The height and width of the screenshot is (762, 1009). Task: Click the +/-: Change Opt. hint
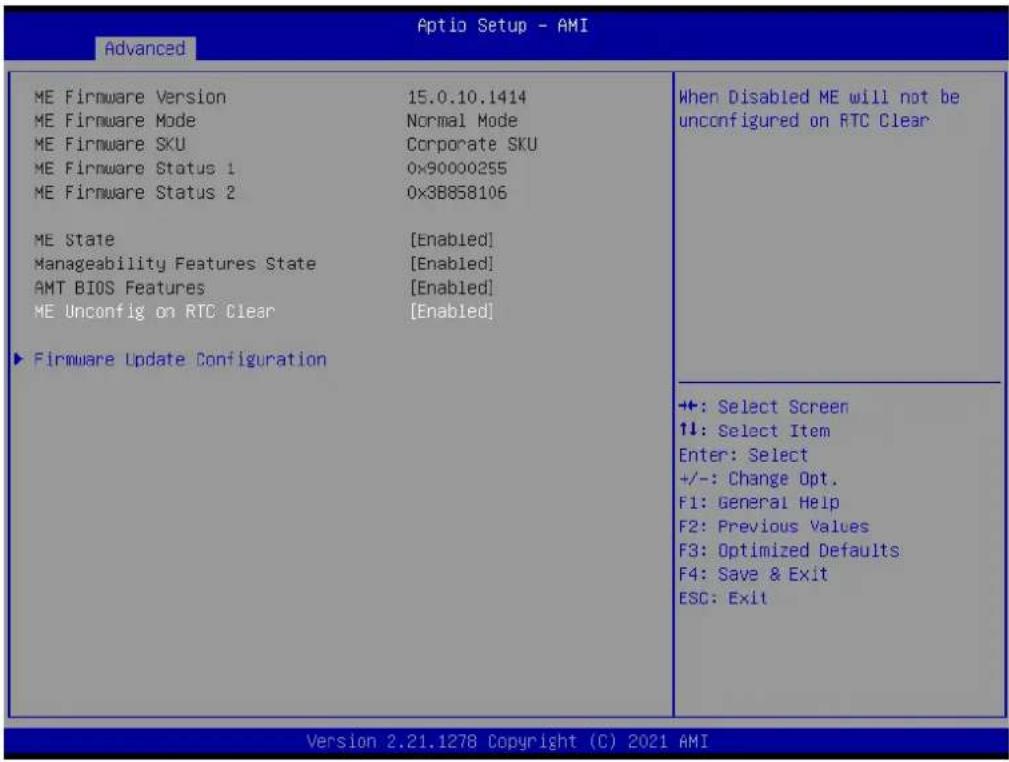[759, 479]
